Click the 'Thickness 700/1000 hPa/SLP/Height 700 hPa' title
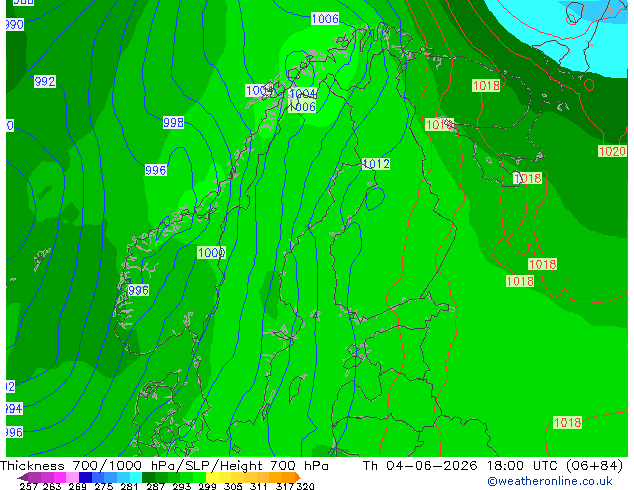The height and width of the screenshot is (490, 634). tap(164, 466)
